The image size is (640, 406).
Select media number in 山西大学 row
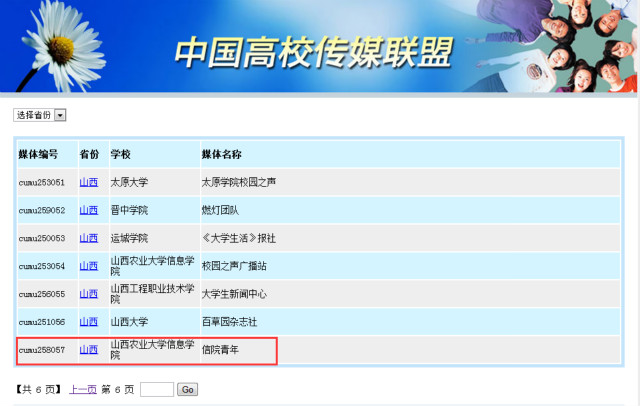[42, 322]
